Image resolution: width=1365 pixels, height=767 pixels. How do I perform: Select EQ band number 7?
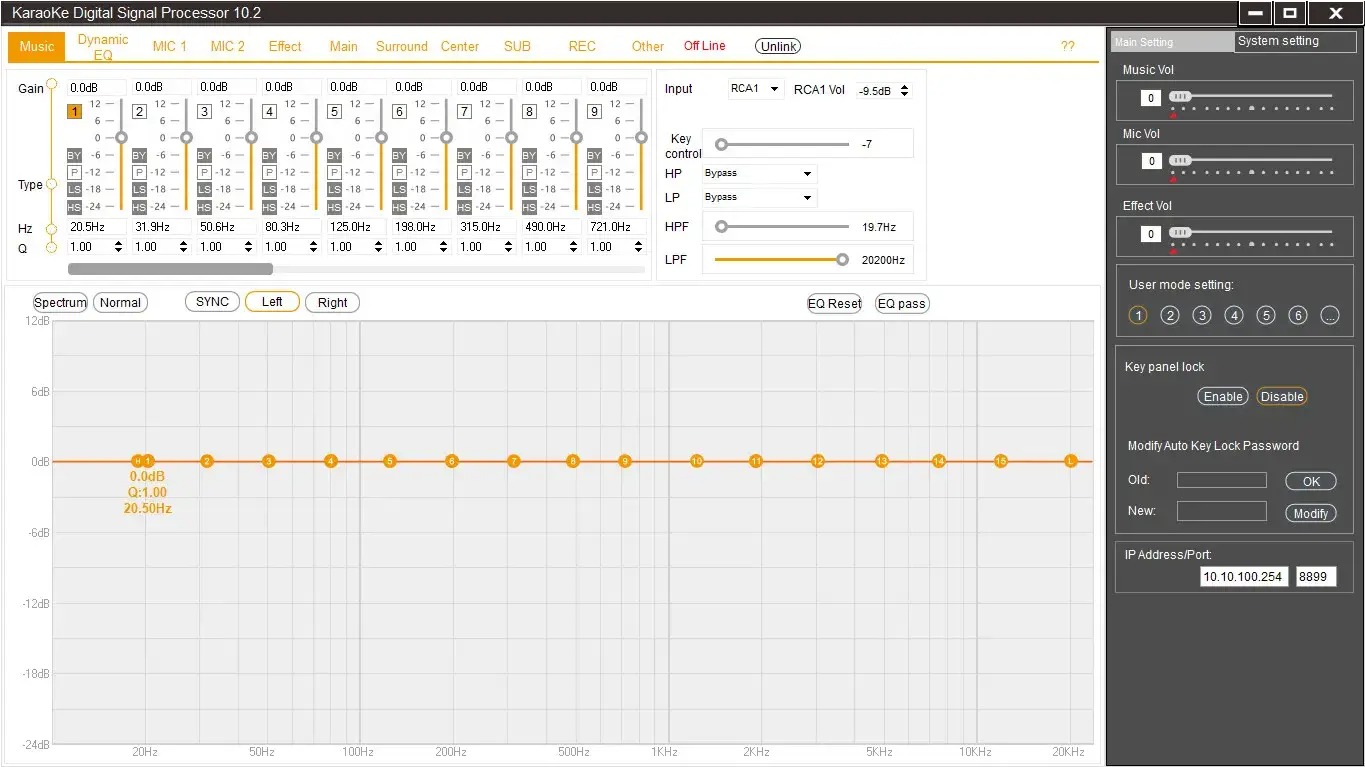[464, 112]
